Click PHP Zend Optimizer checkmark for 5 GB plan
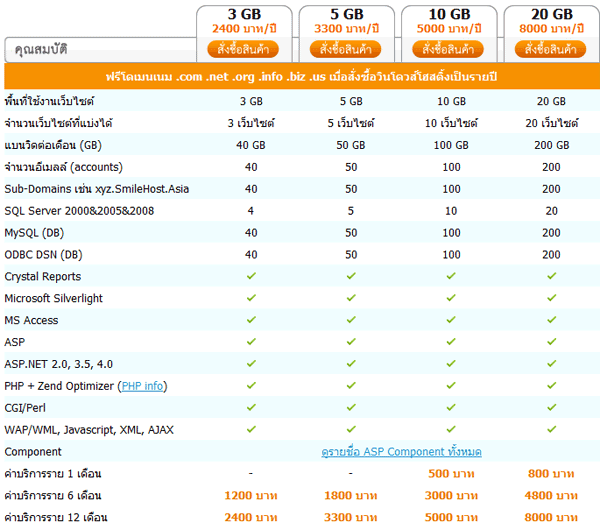This screenshot has width=600, height=530. tap(351, 385)
